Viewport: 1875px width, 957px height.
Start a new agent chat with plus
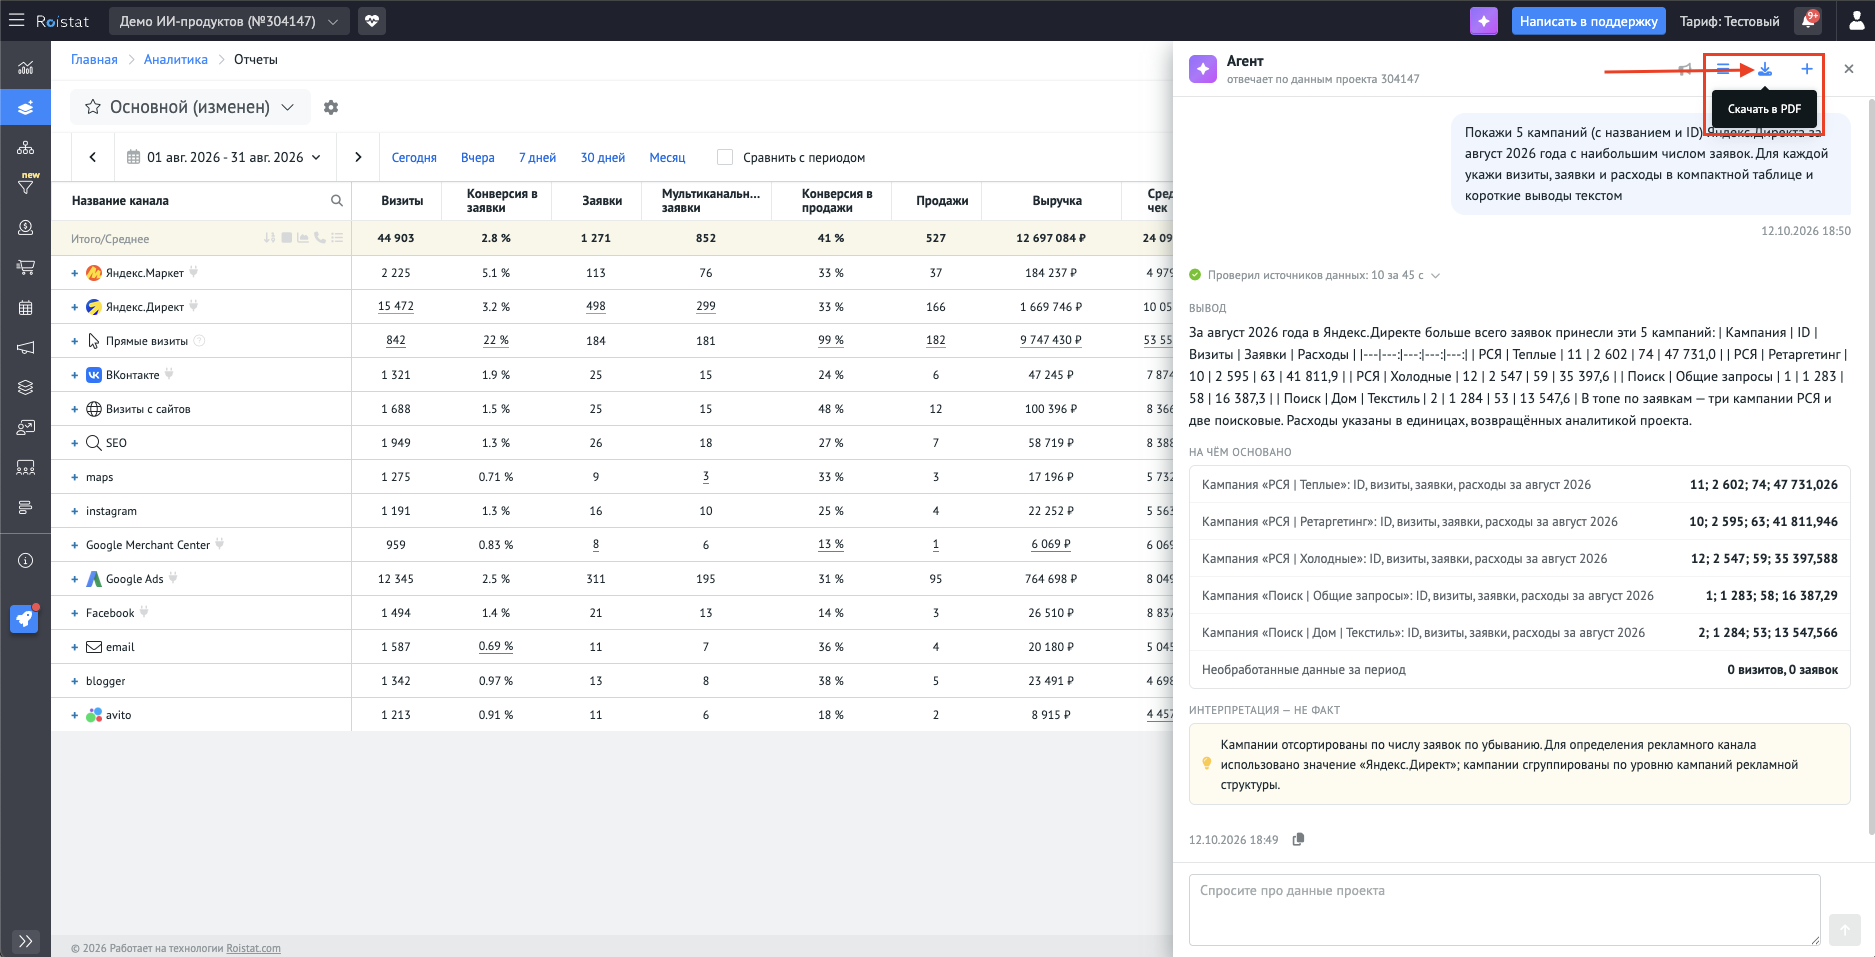tap(1807, 69)
